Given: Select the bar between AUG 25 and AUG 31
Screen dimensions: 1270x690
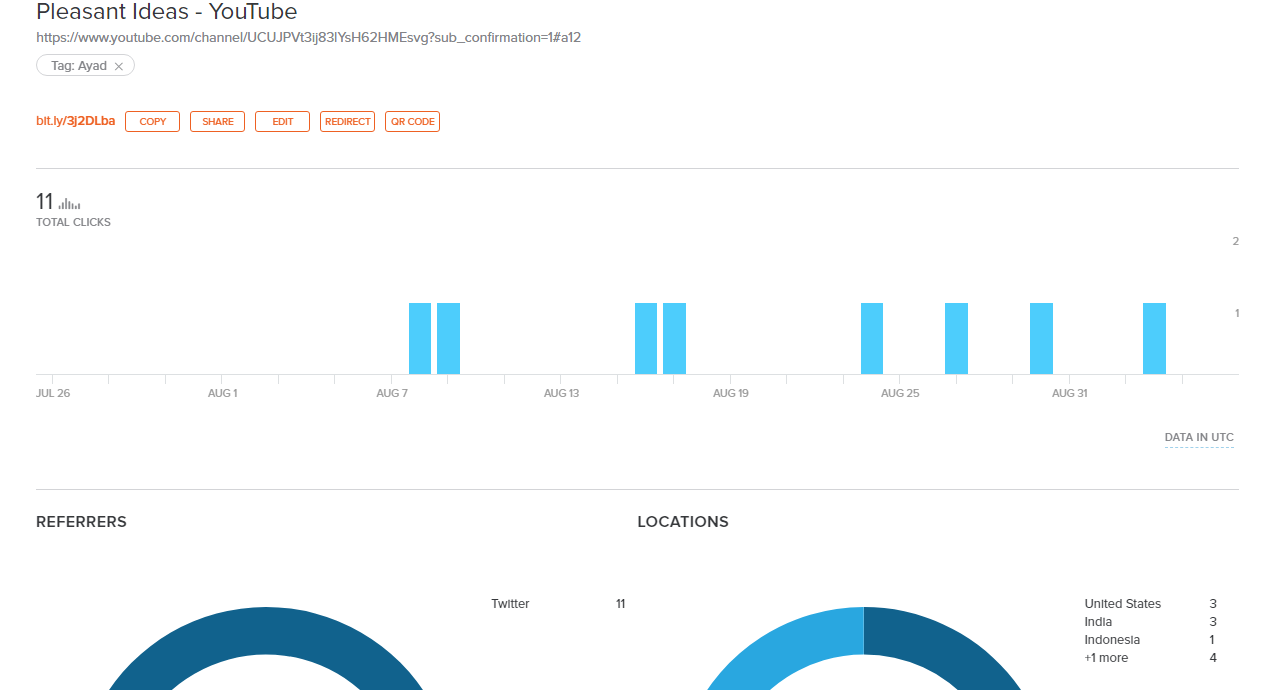Looking at the screenshot, I should click(957, 339).
